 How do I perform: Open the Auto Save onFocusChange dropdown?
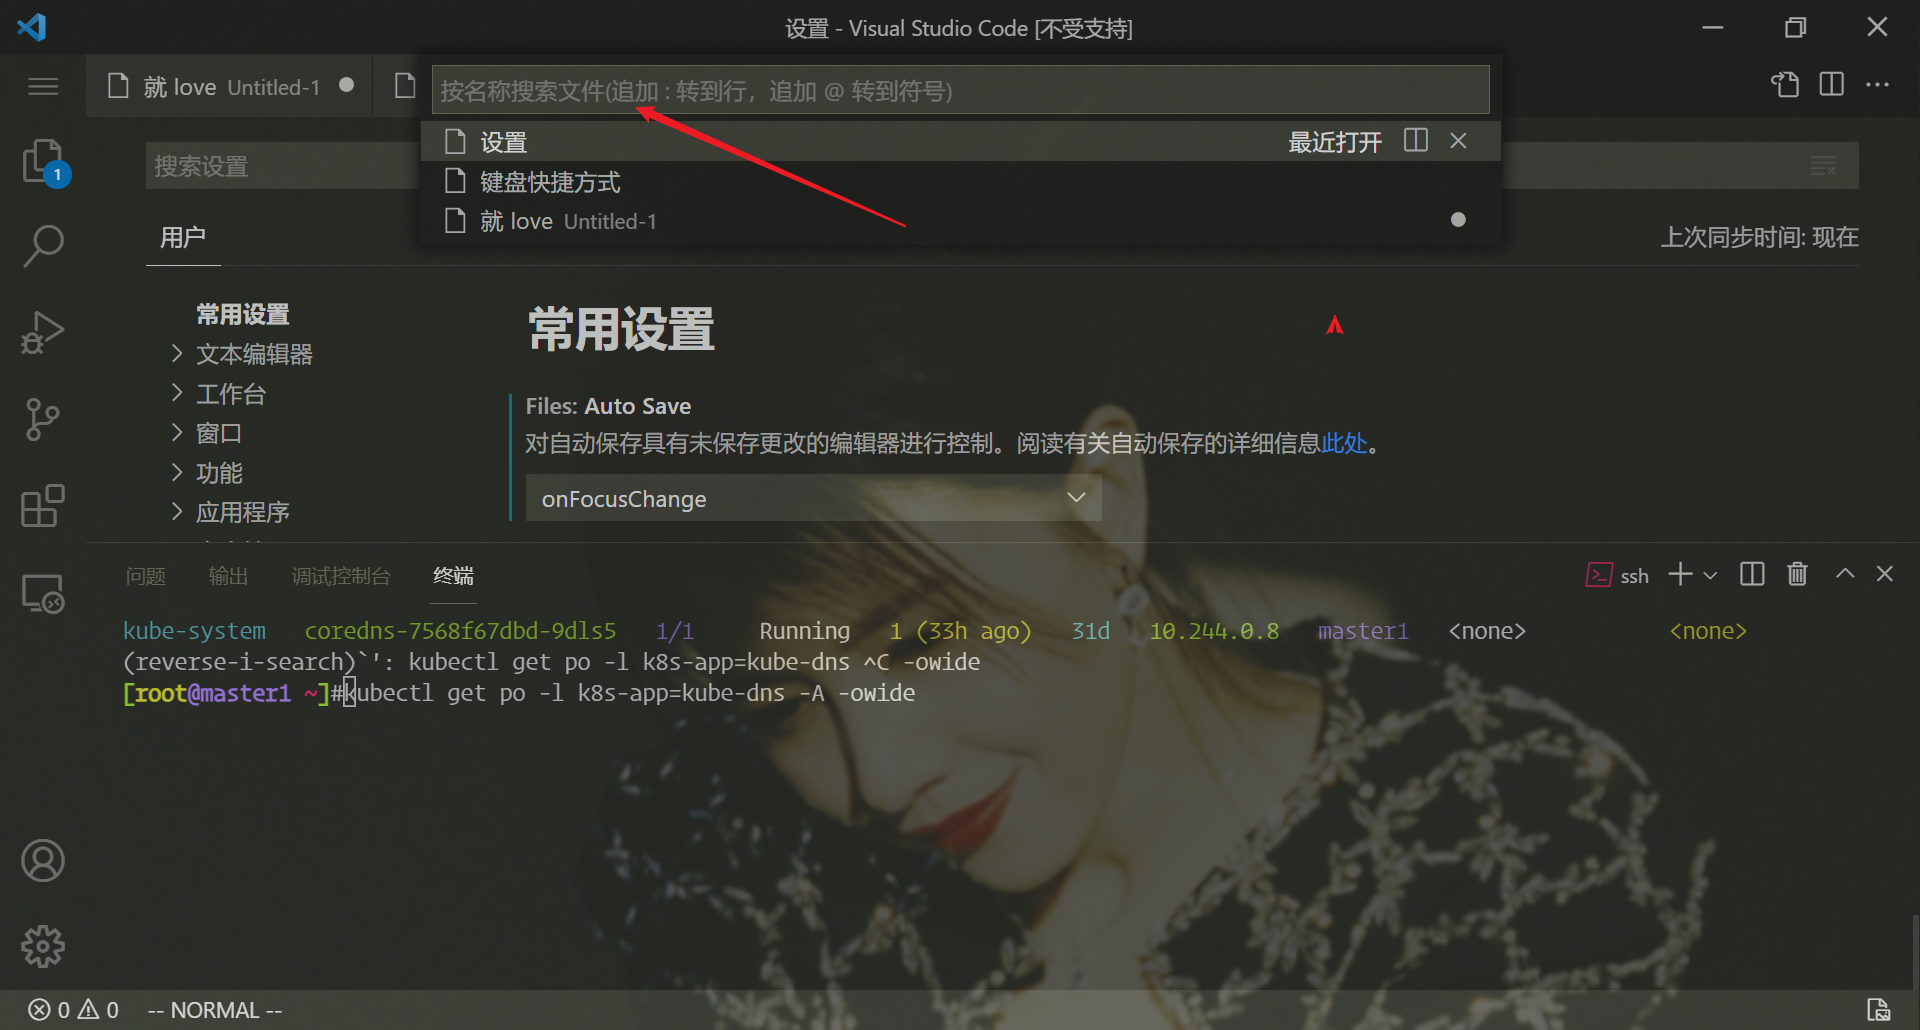[x=813, y=498]
